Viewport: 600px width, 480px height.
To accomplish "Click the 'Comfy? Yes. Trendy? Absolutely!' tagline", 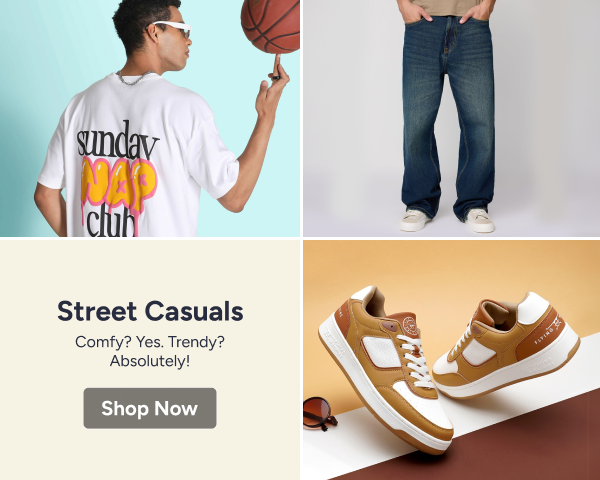I will [150, 351].
